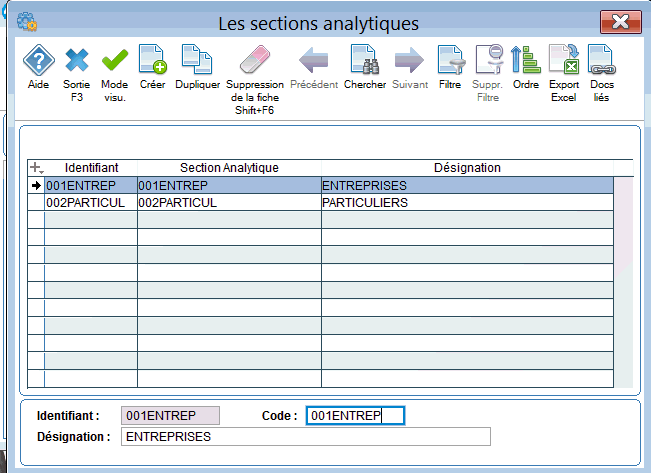
Task: Click the Code input field
Action: 355,416
